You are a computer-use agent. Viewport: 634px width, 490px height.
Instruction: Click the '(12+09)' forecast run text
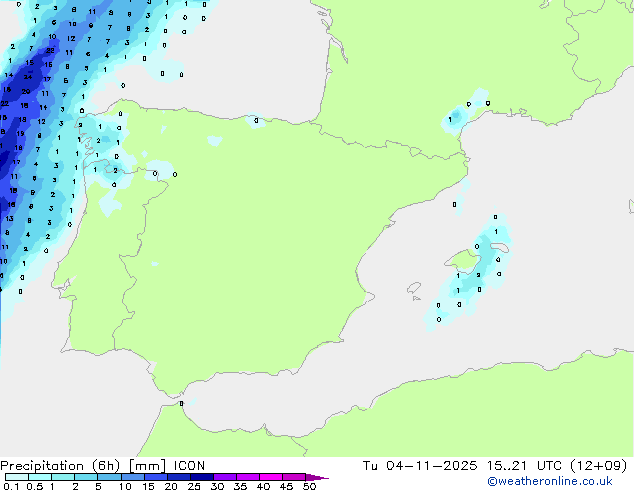pyautogui.click(x=598, y=466)
